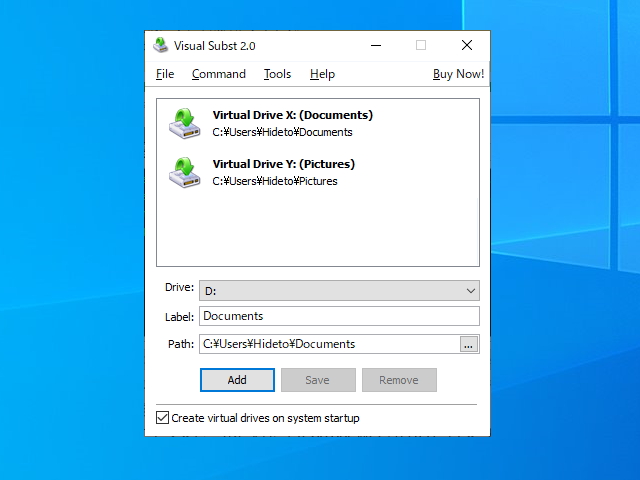Screen dimensions: 640x480
Task: Open the Drive letter dropdown
Action: (x=339, y=291)
